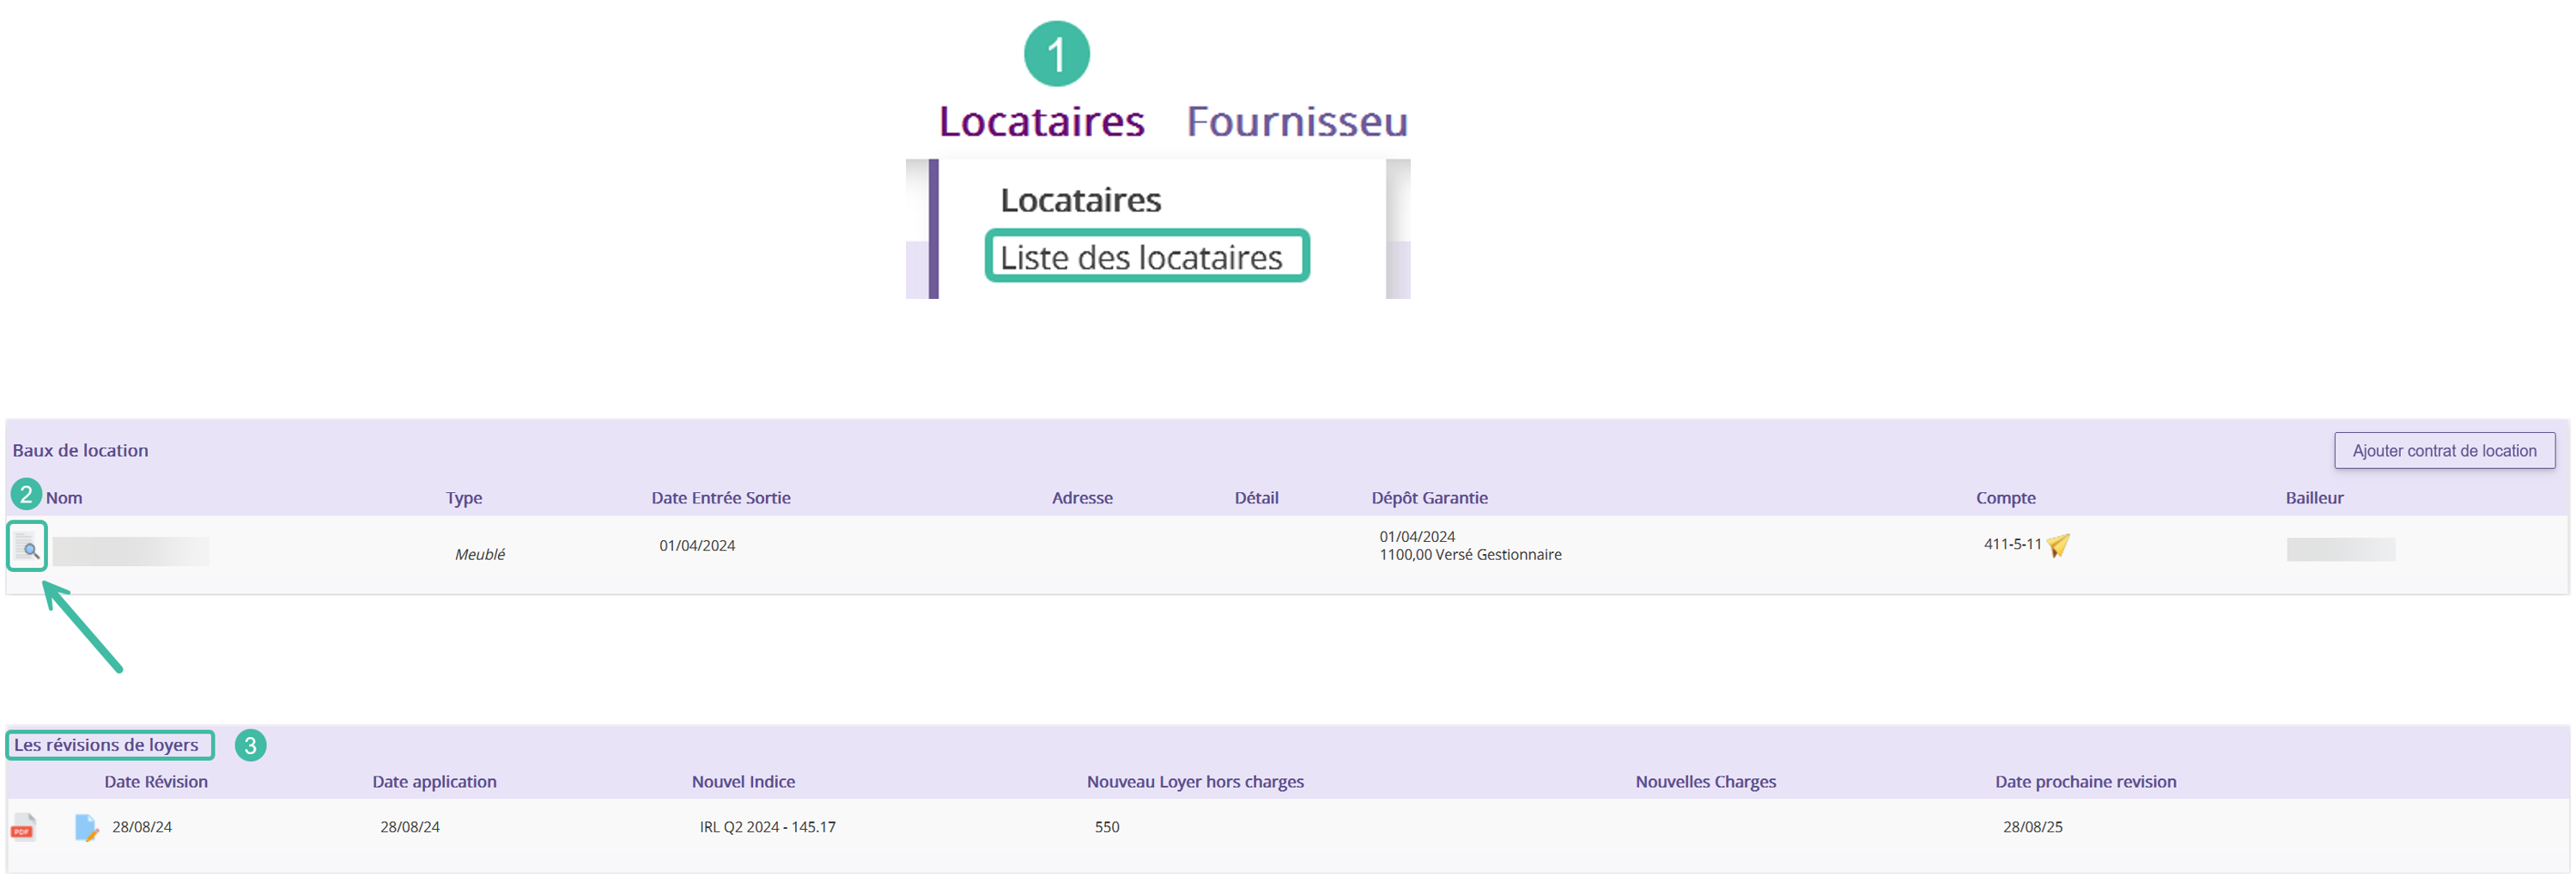
Task: Click the Meublé lease type cell
Action: click(x=480, y=554)
